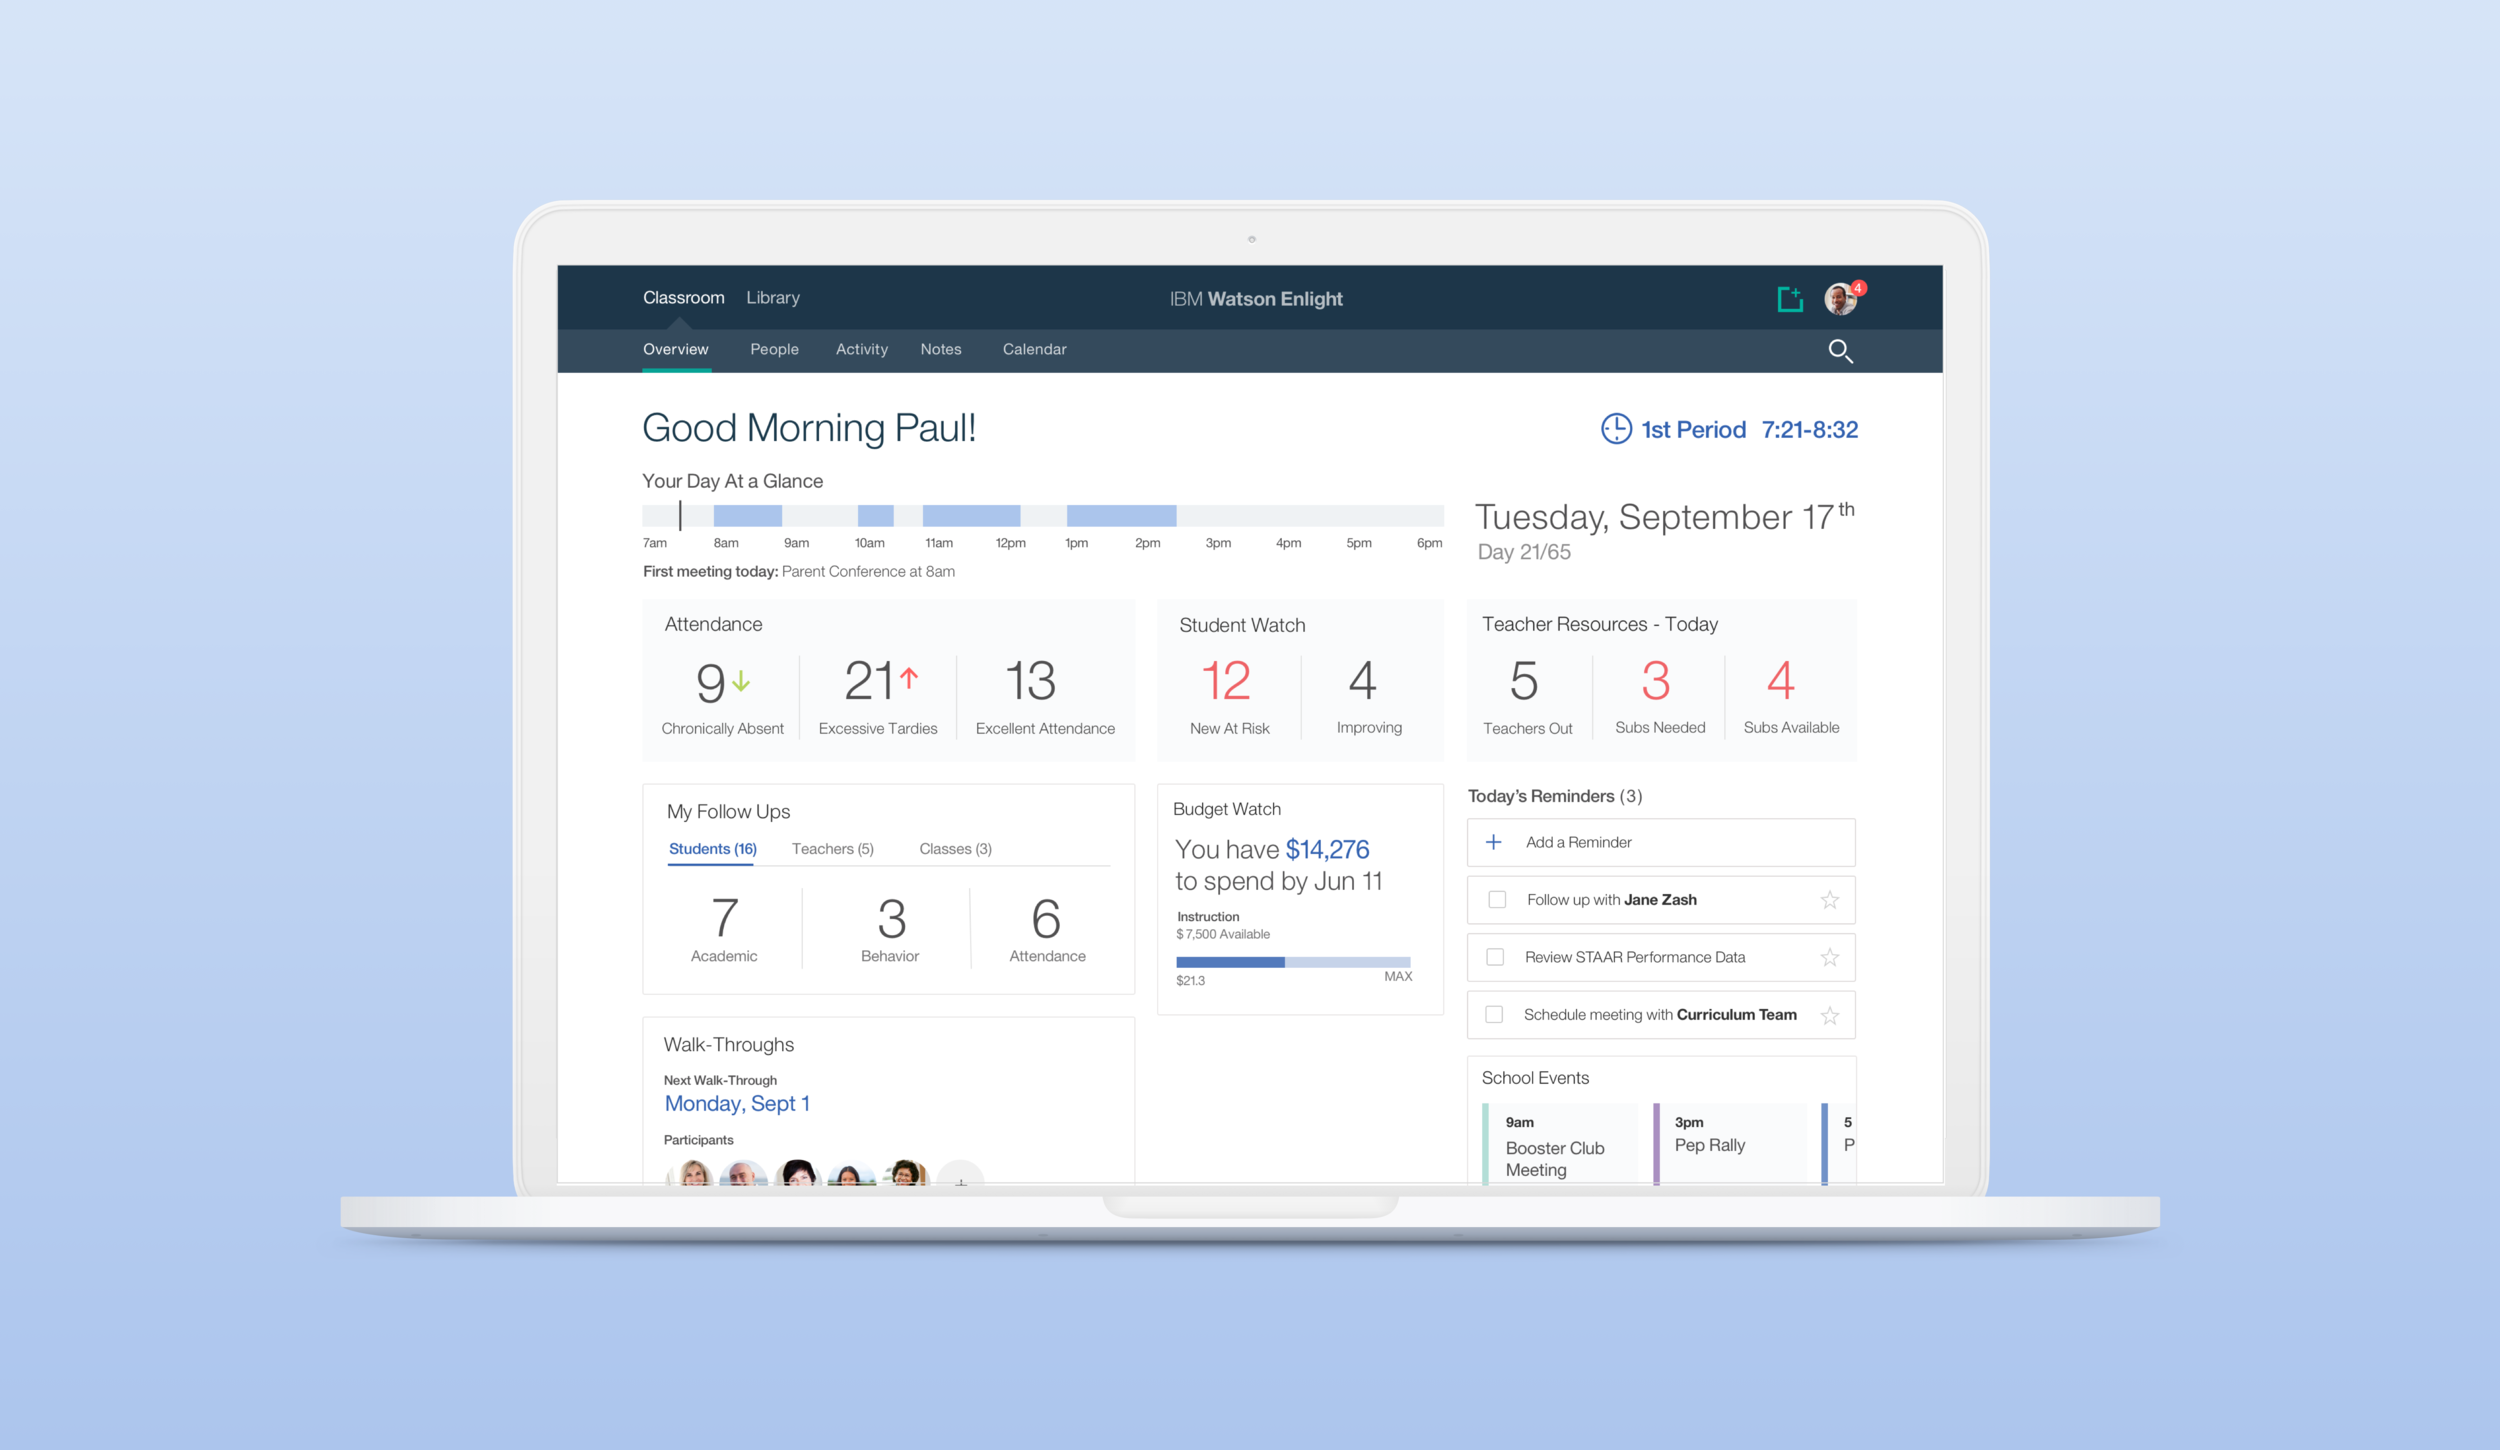2500x1450 pixels.
Task: Star the Curriculum Team reminder
Action: click(x=1829, y=1015)
